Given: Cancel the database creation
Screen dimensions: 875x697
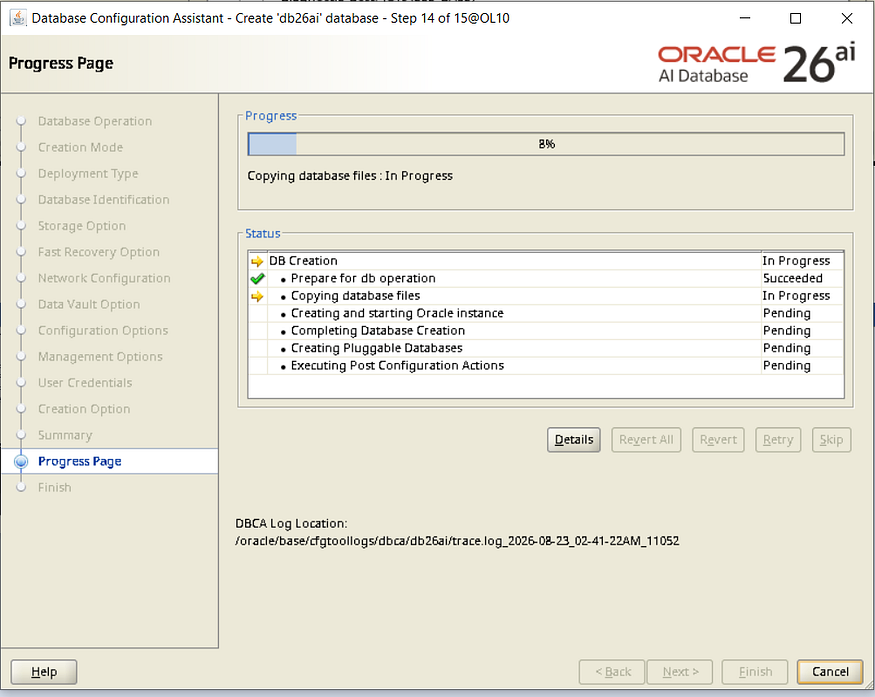Looking at the screenshot, I should [x=830, y=672].
